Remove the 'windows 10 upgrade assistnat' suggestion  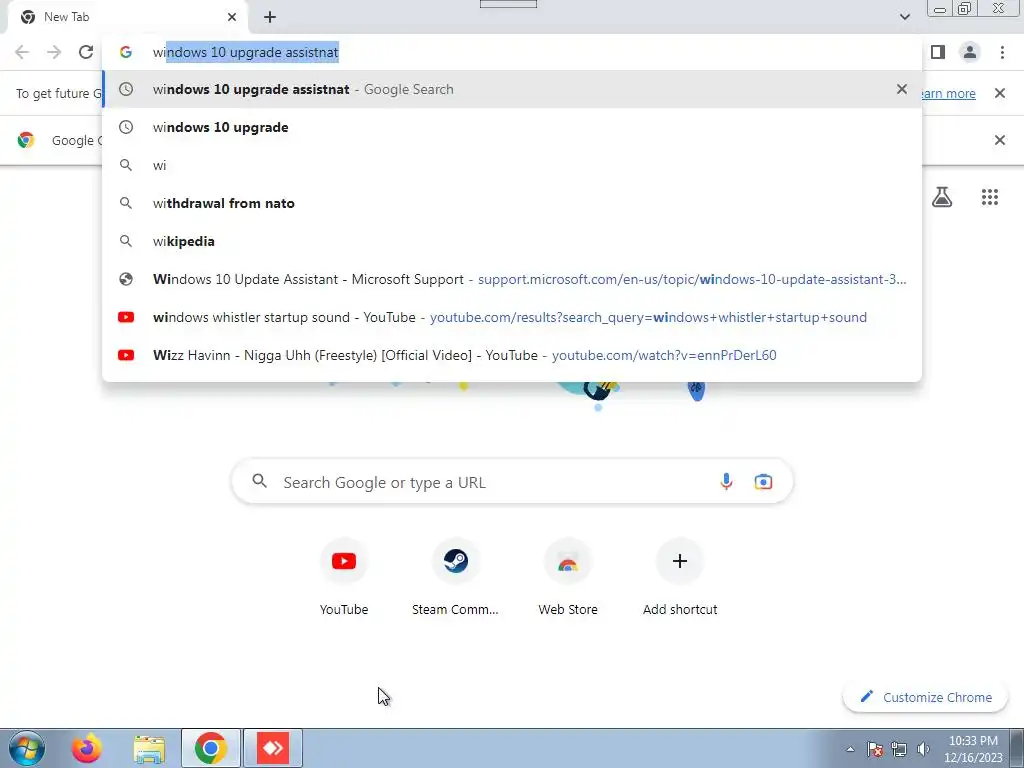(902, 89)
